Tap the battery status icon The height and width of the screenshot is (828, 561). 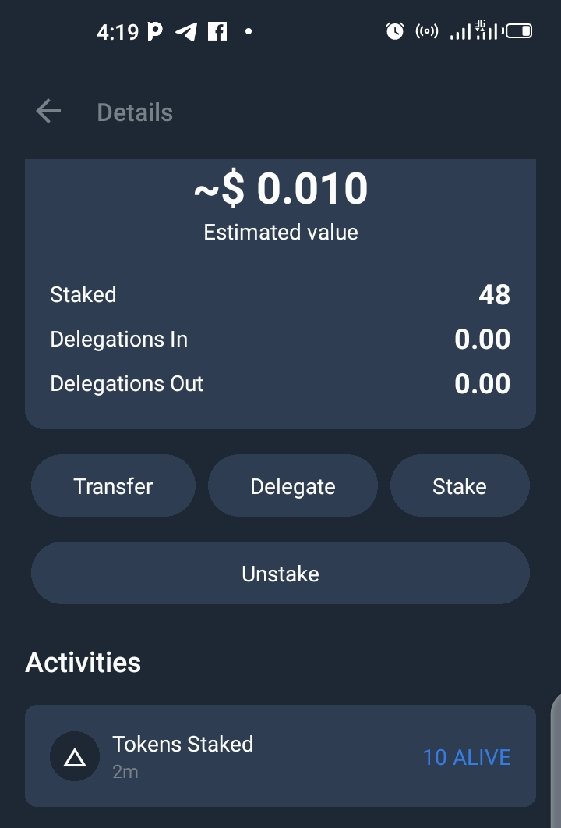coord(519,31)
